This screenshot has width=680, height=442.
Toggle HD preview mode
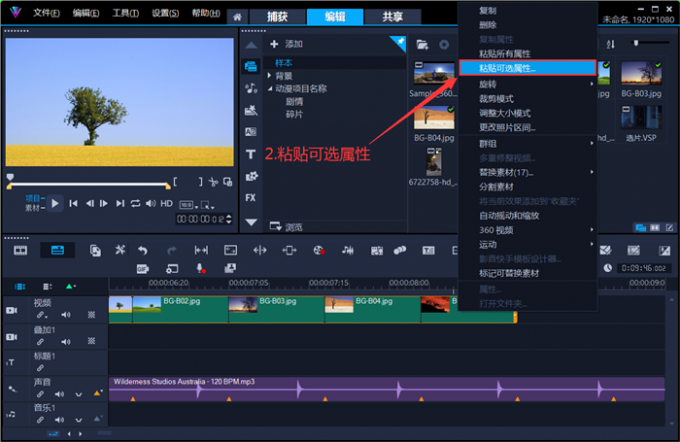click(x=167, y=203)
